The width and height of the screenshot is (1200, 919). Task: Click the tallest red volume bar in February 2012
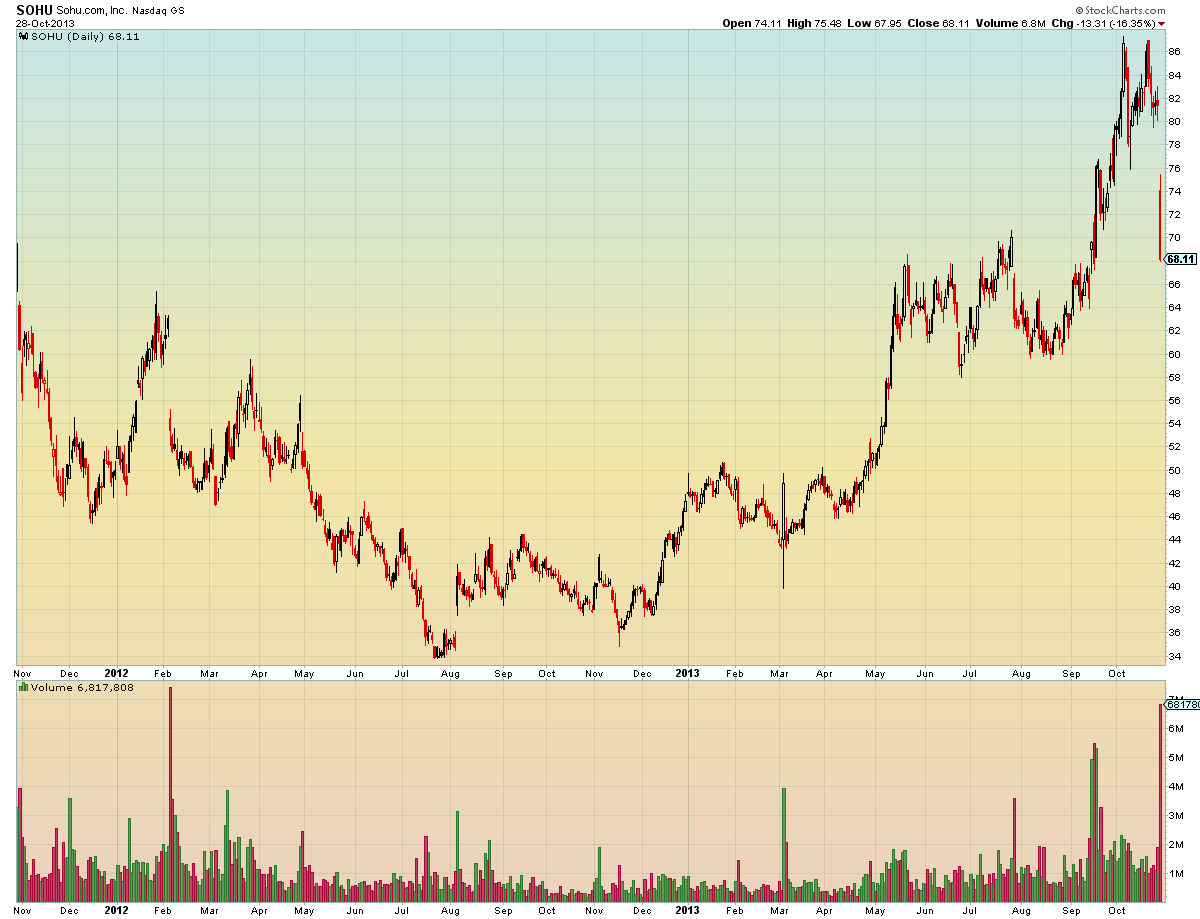pos(171,795)
